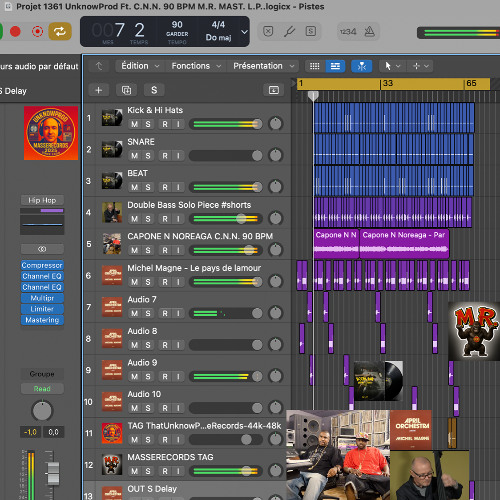The image size is (500, 500).
Task: Toggle the blue list view icon
Action: click(335, 66)
